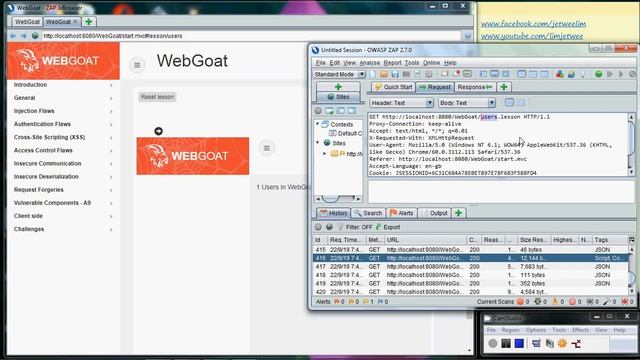Expand the http site node under Sites
The height and width of the screenshot is (360, 640).
[x=325, y=153]
